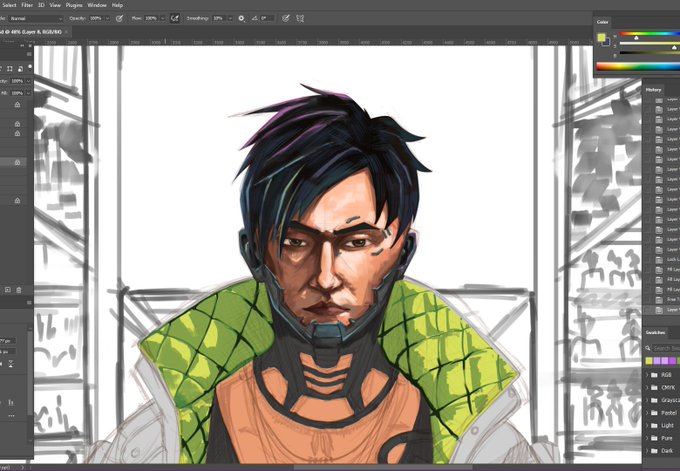Expand the RGB swatch group
Screen dimensions: 680x471
pos(647,375)
